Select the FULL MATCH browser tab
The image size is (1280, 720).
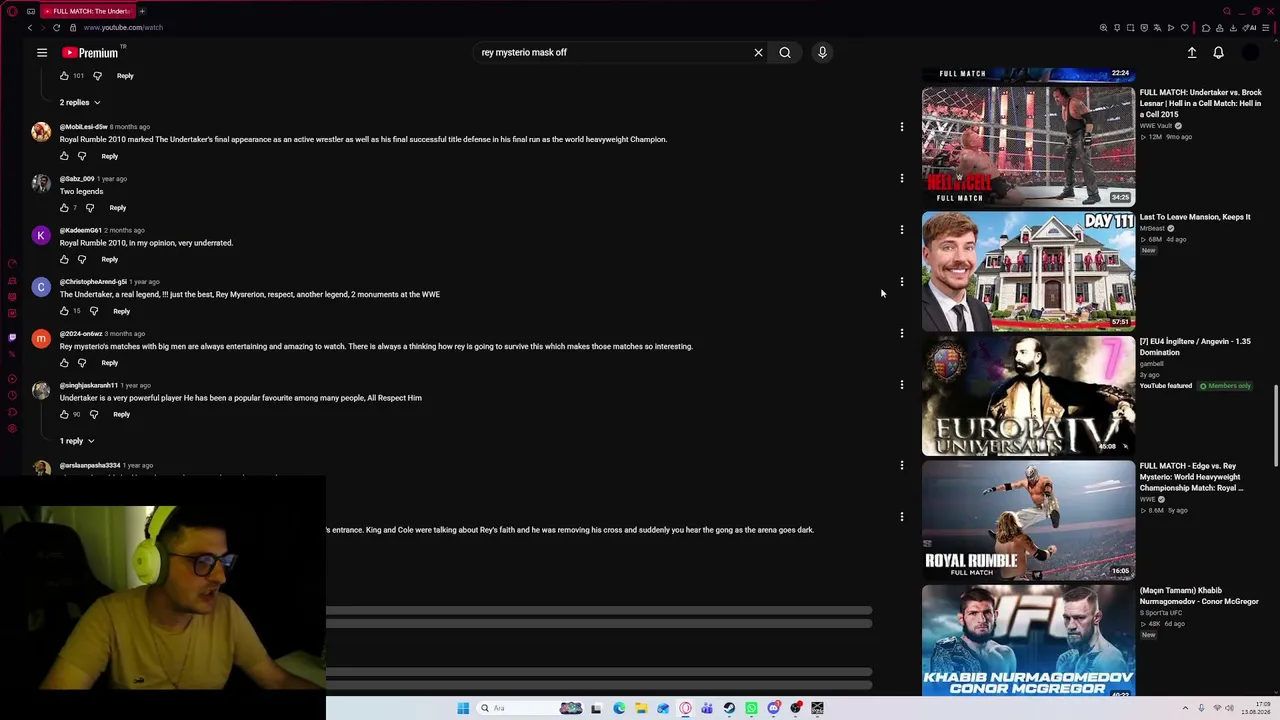[x=86, y=11]
